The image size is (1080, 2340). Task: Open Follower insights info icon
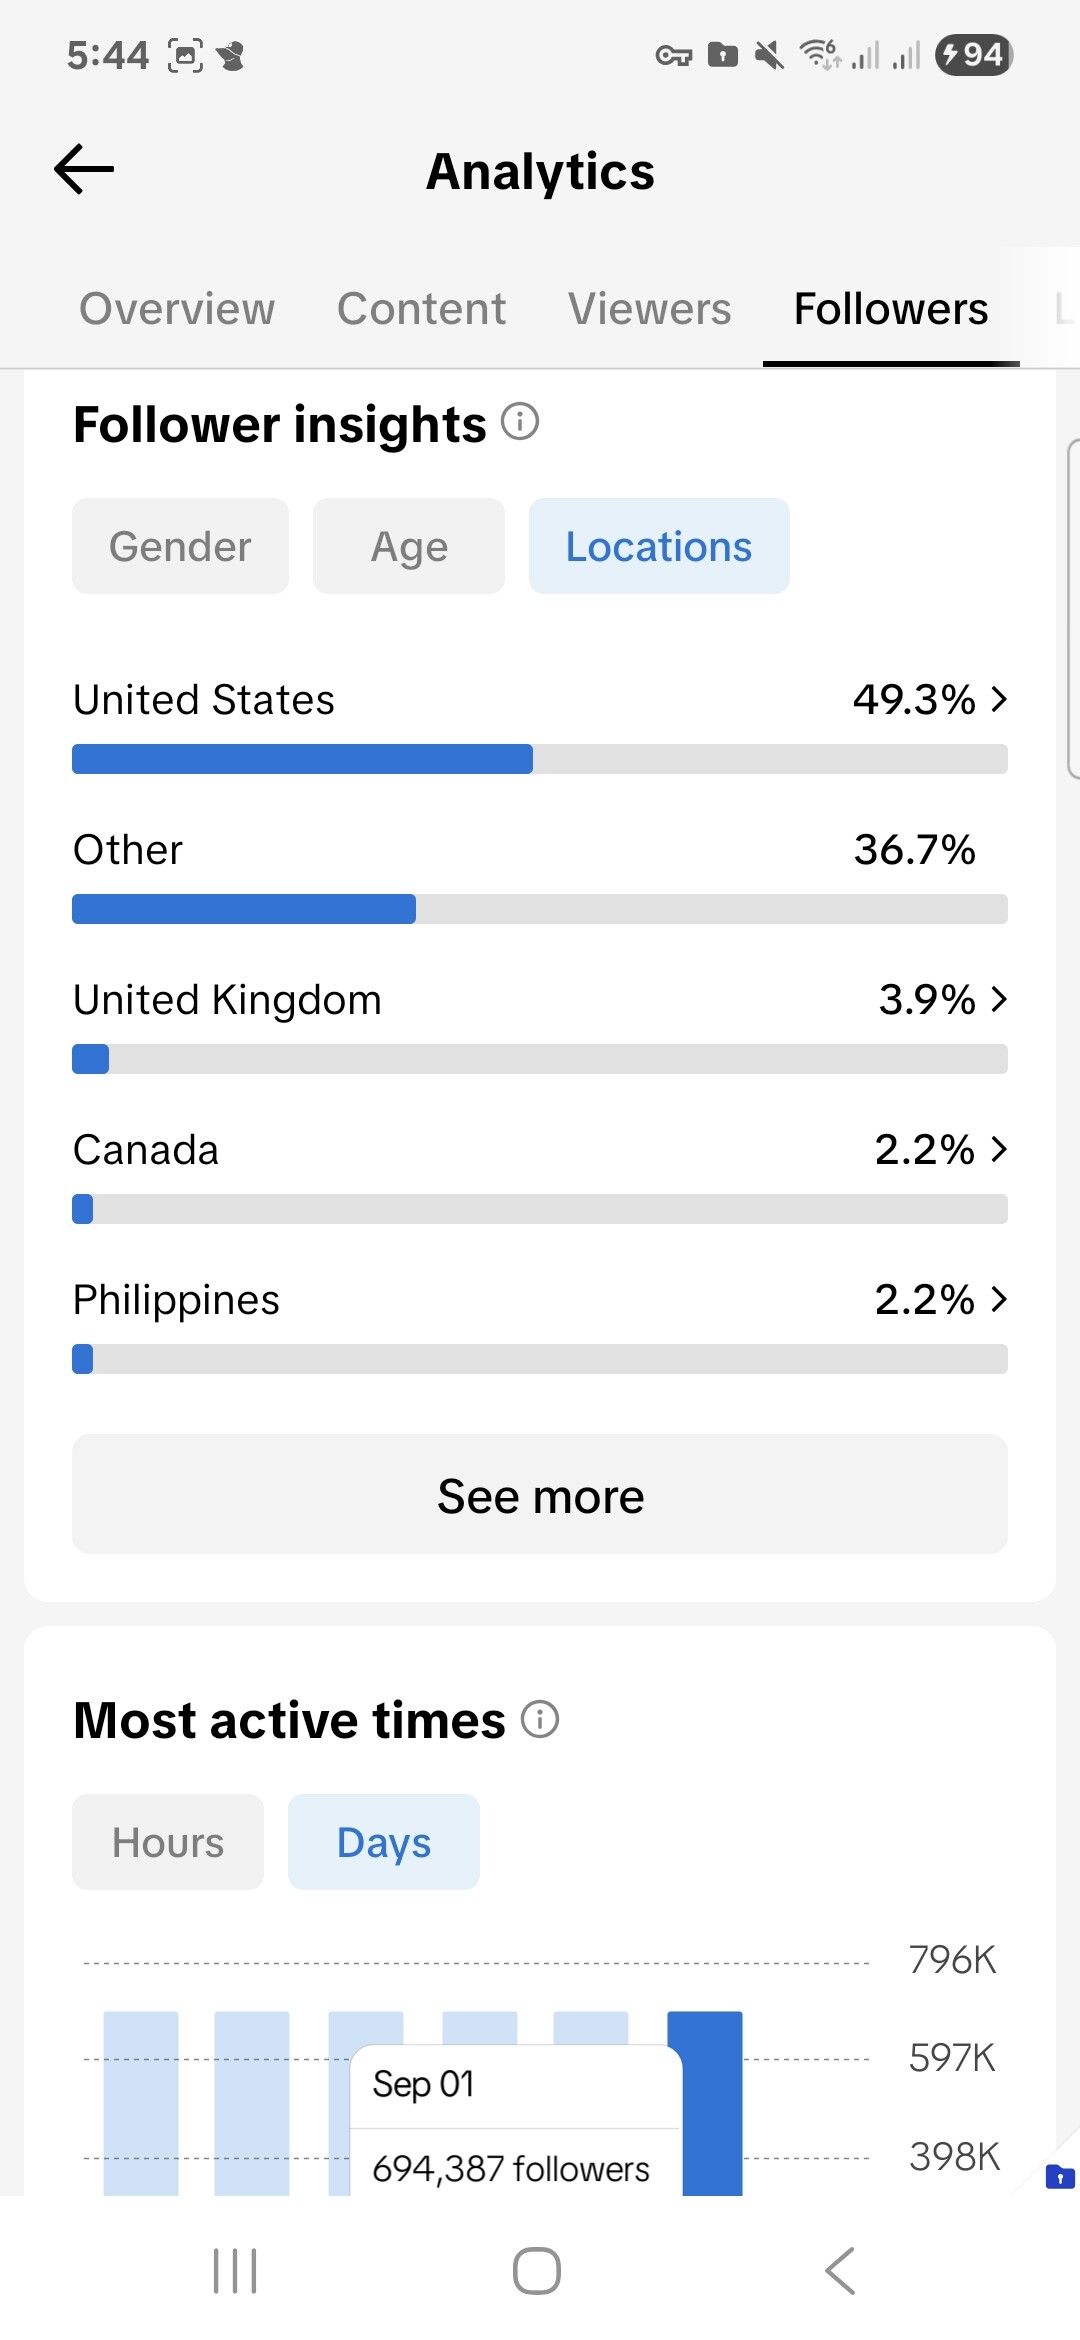[520, 422]
